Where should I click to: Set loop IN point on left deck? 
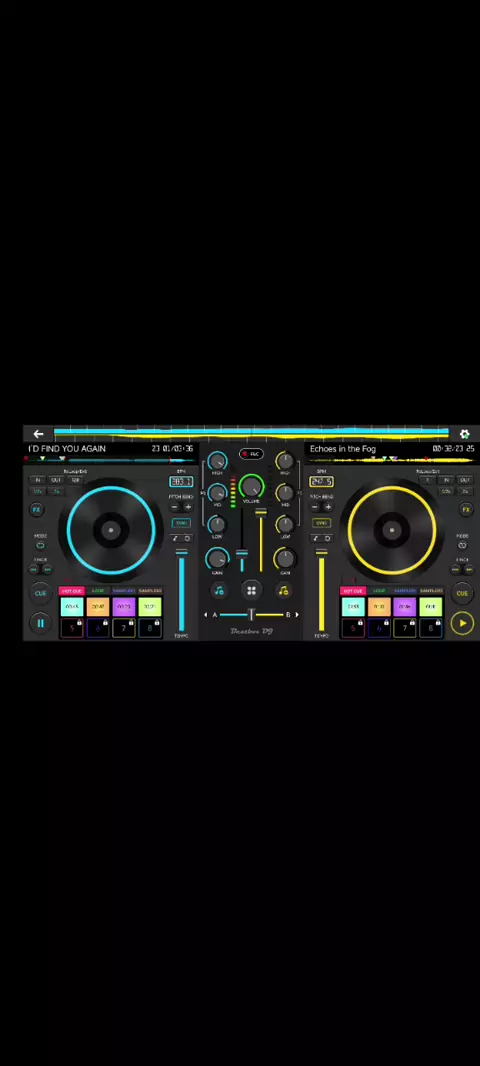38,480
